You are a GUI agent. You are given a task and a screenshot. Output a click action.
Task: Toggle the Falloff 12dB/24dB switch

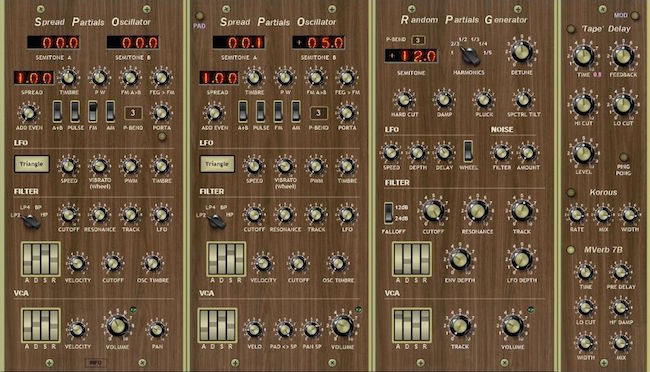(x=388, y=213)
